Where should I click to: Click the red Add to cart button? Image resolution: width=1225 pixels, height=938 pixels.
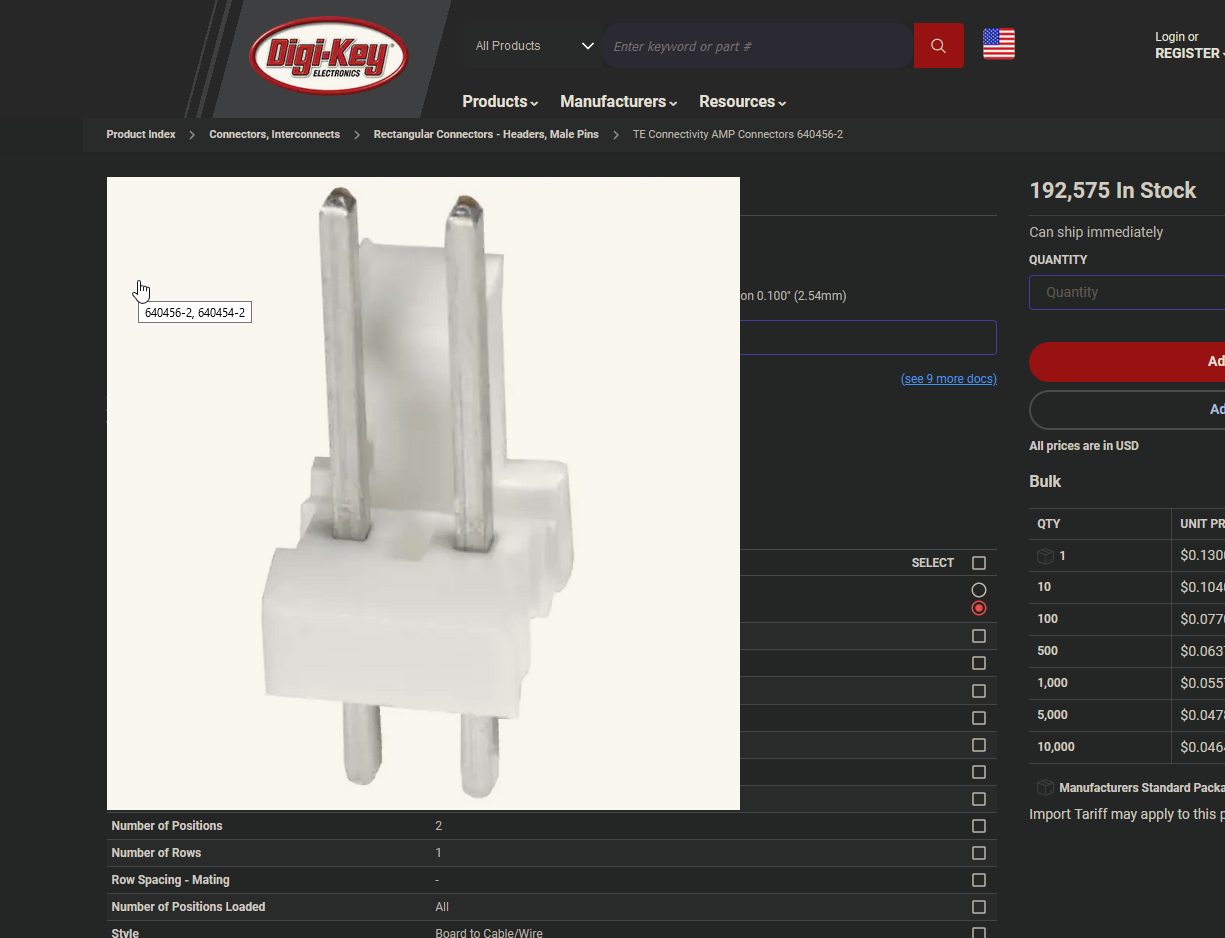click(x=1127, y=361)
